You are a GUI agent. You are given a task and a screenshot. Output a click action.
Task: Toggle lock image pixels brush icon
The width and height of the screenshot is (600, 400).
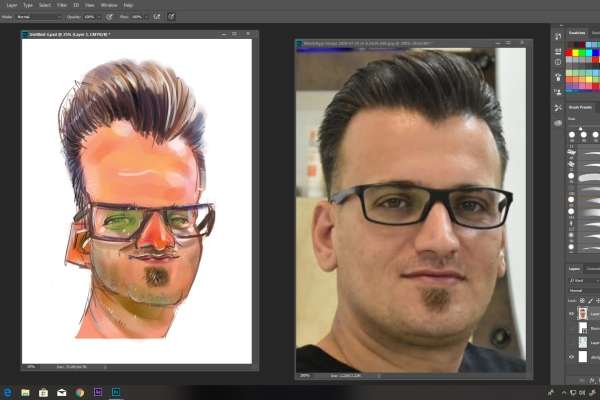tap(591, 301)
